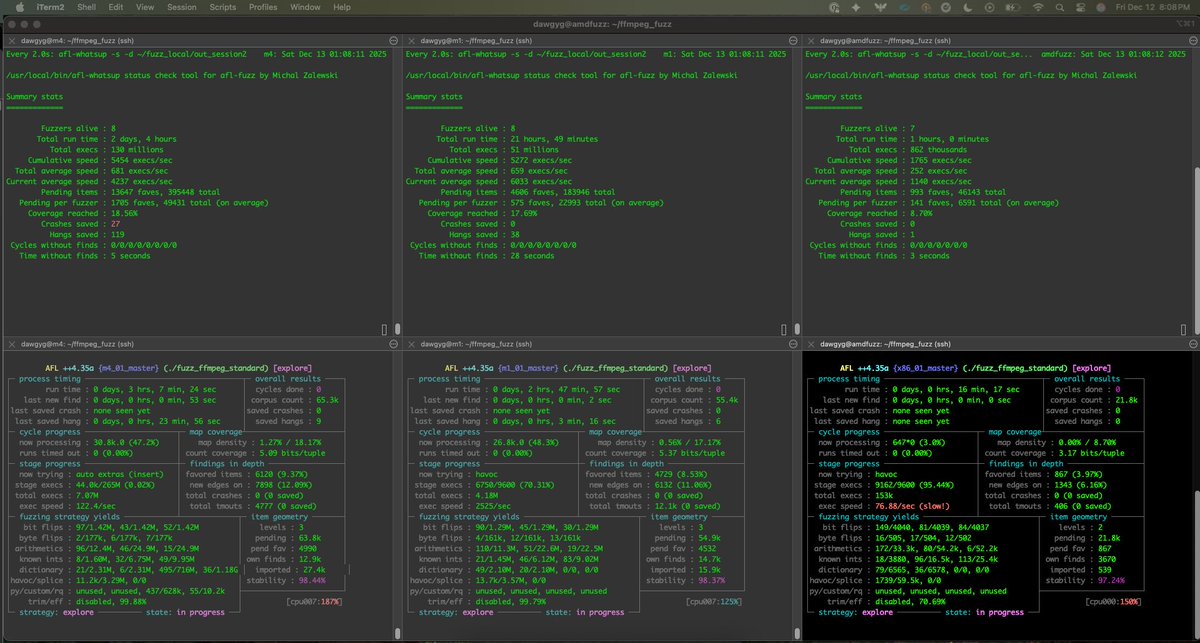
Task: Open the Shell menu
Action: point(85,7)
